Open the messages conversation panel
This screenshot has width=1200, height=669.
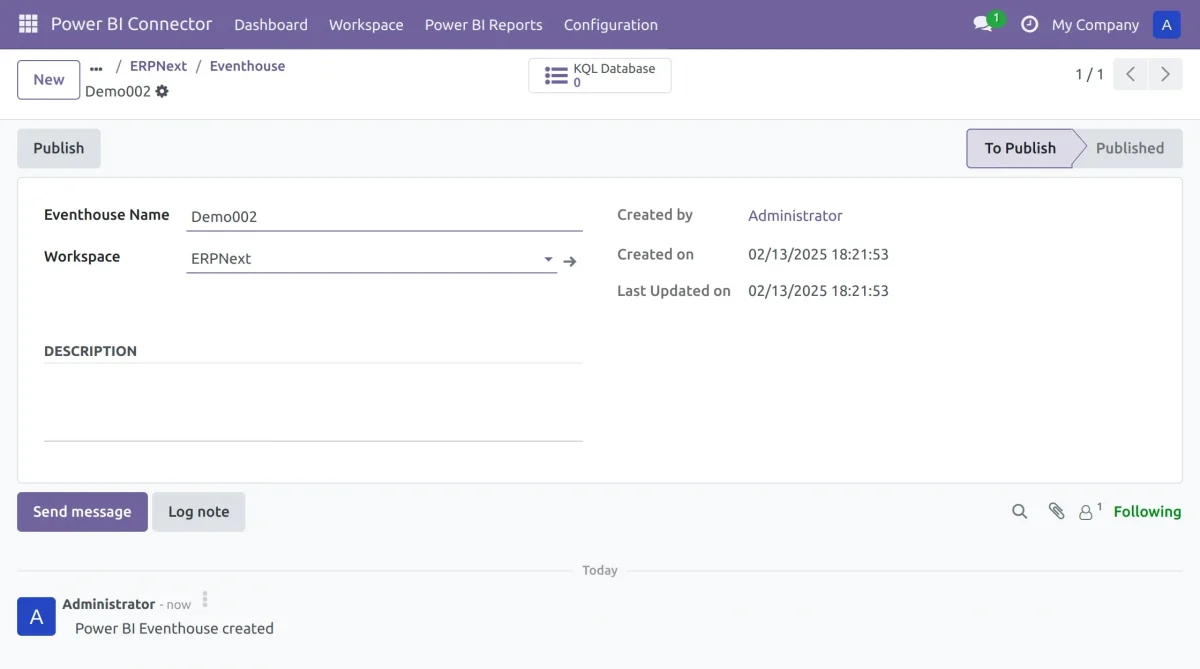(x=983, y=24)
